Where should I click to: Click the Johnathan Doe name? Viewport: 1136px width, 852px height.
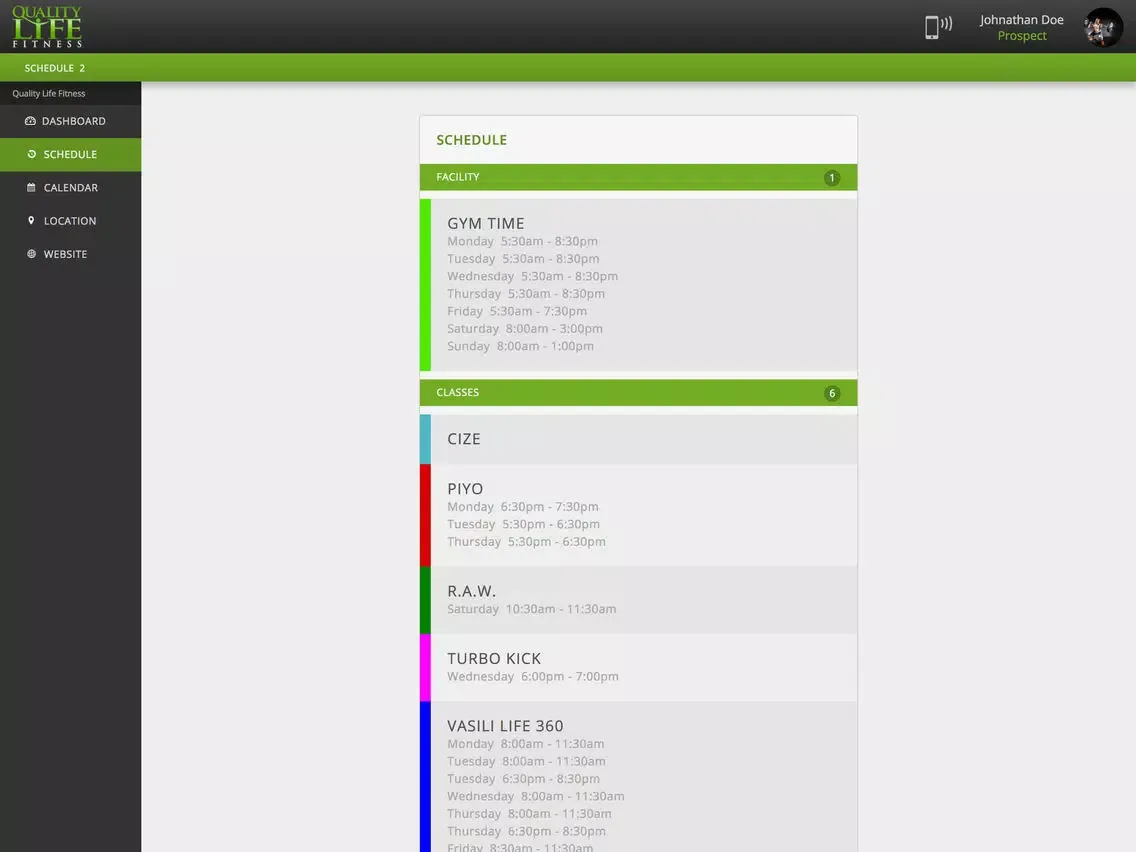[x=1022, y=20]
